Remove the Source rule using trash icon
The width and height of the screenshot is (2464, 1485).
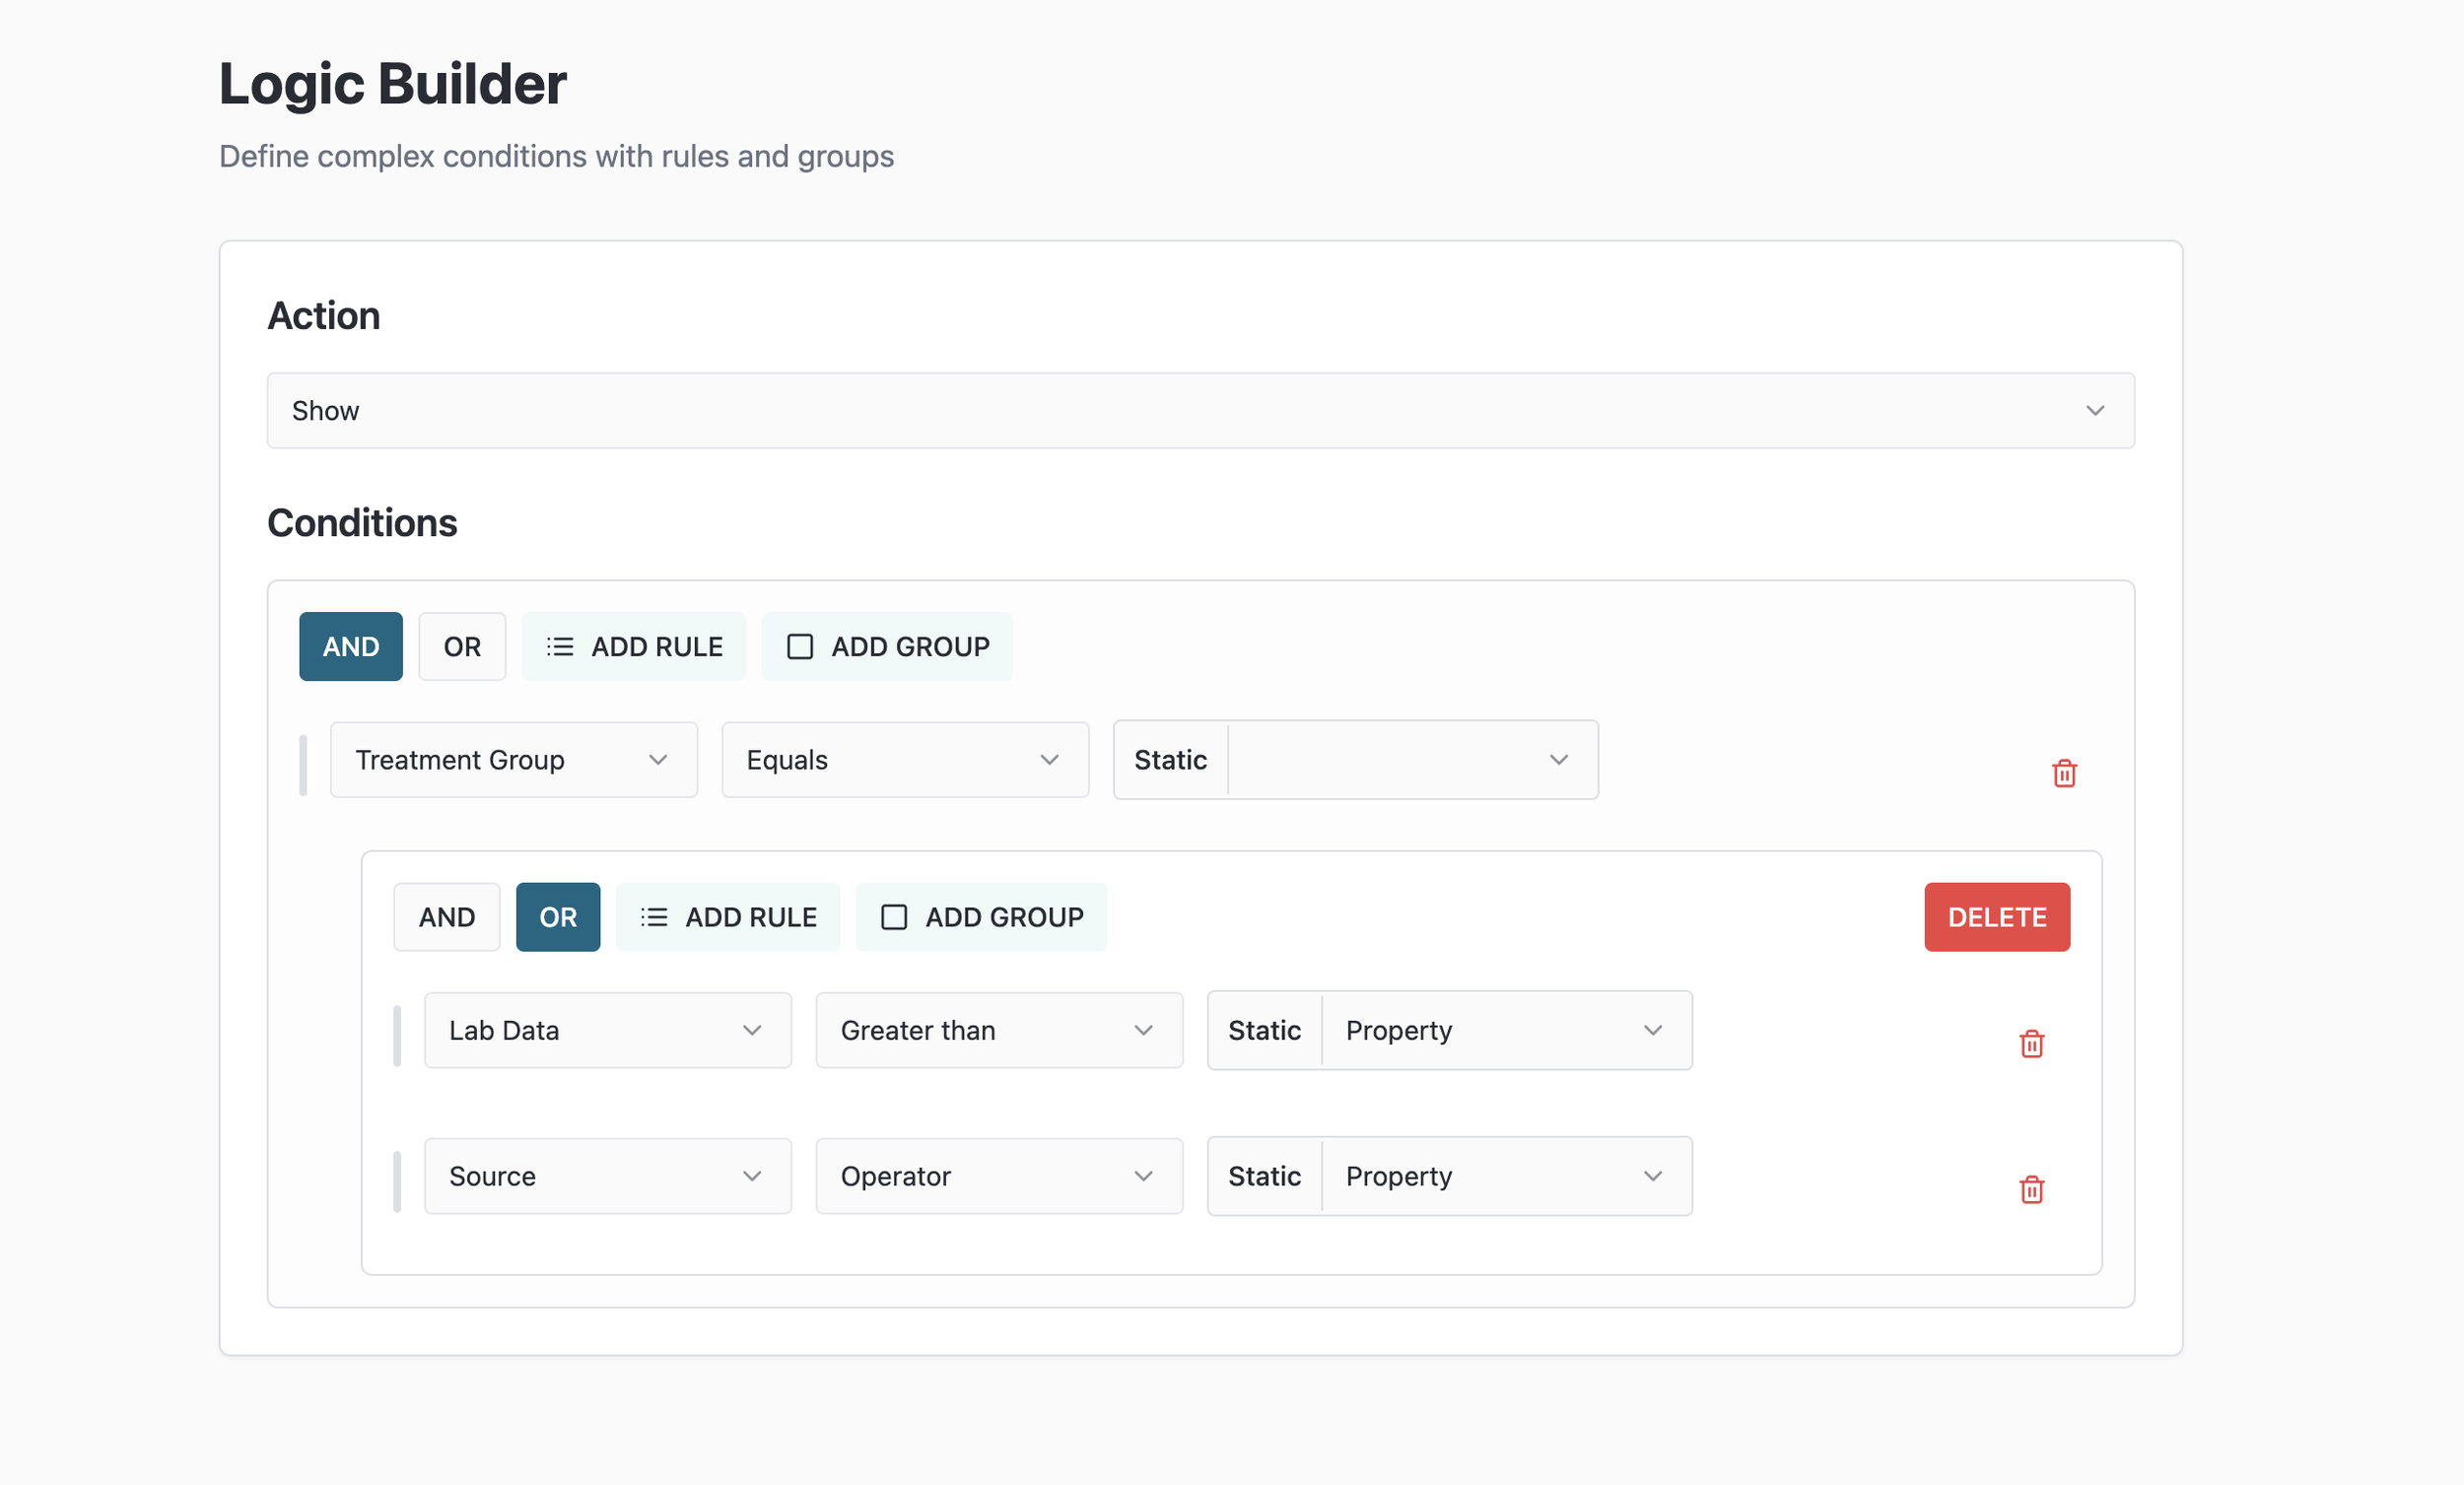point(2031,1189)
